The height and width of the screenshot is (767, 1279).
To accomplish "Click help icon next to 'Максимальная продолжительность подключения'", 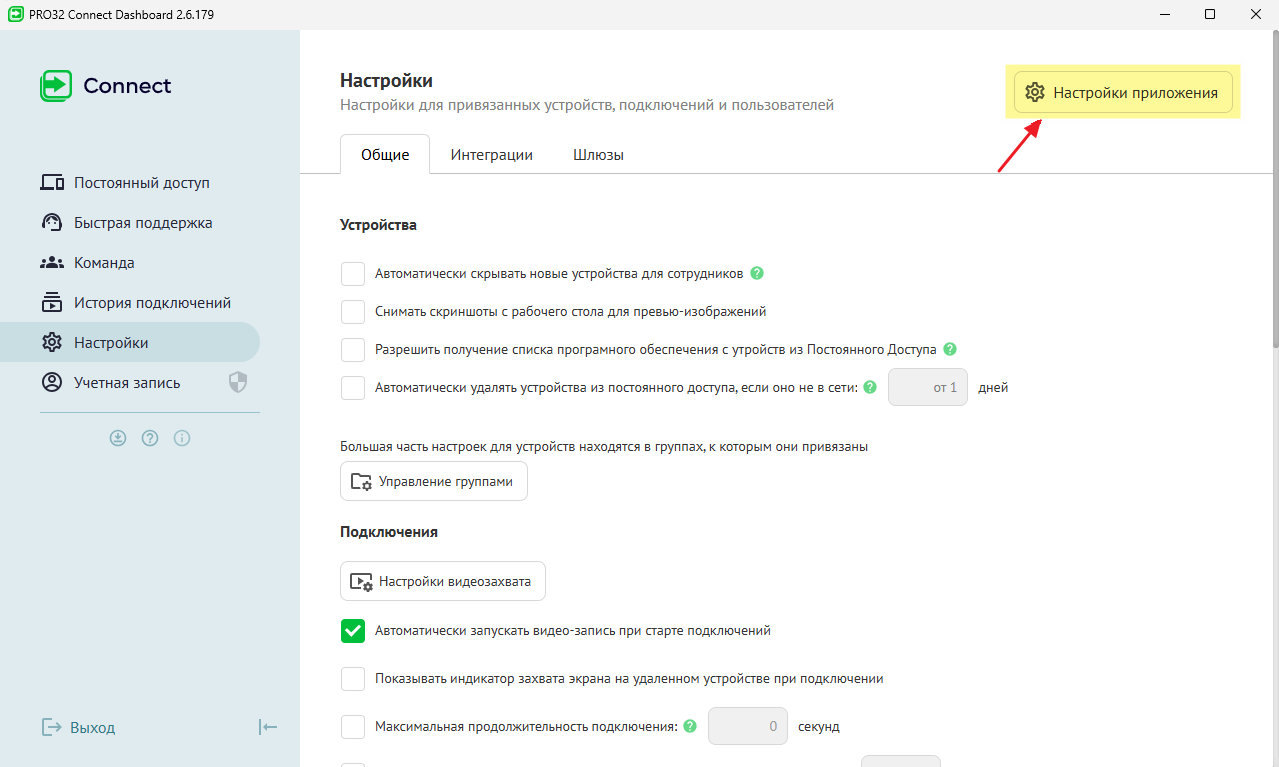I will click(690, 726).
